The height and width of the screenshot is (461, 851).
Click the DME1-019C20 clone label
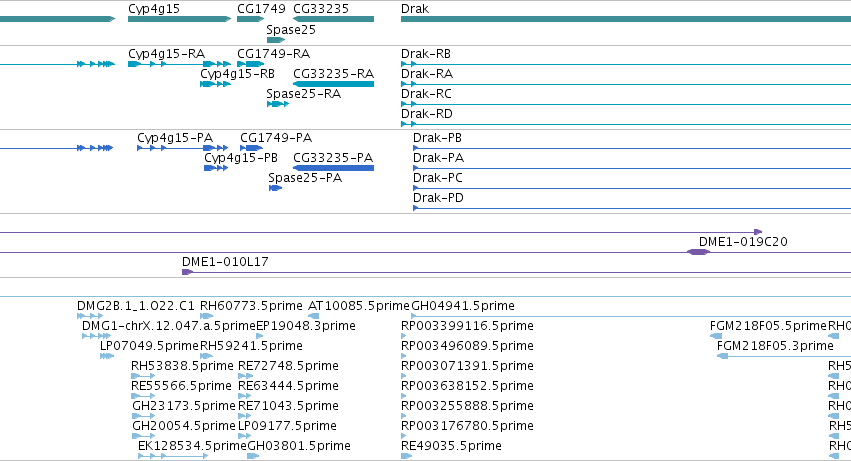743,242
